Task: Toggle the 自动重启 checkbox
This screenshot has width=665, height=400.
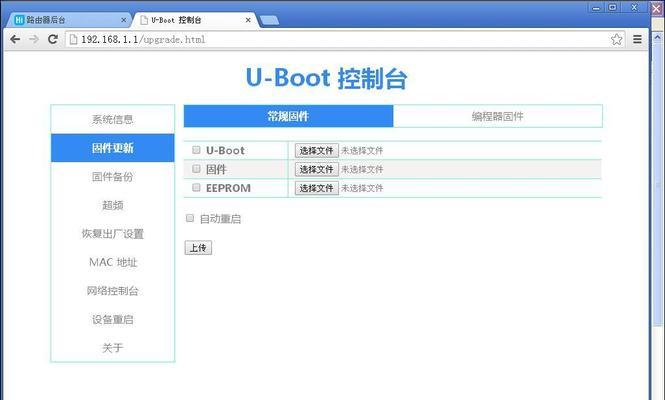Action: (190, 218)
